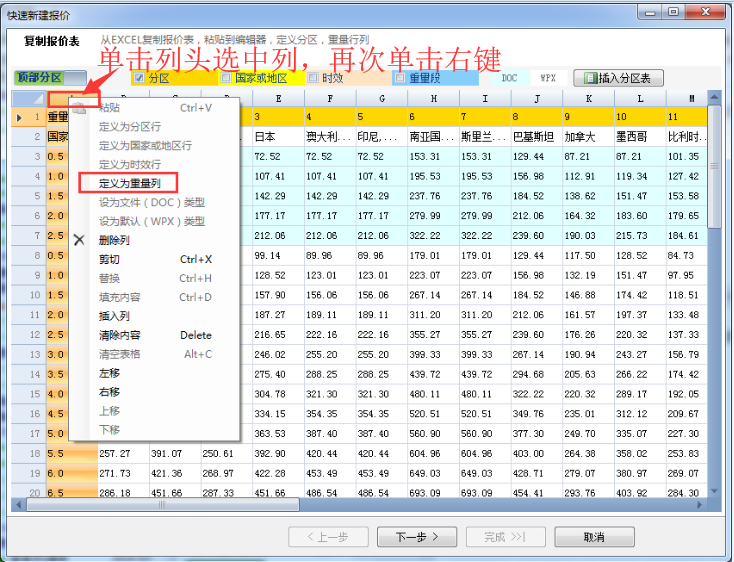The width and height of the screenshot is (734, 562).
Task: Choose 剪切 in the context menu
Action: [x=109, y=259]
